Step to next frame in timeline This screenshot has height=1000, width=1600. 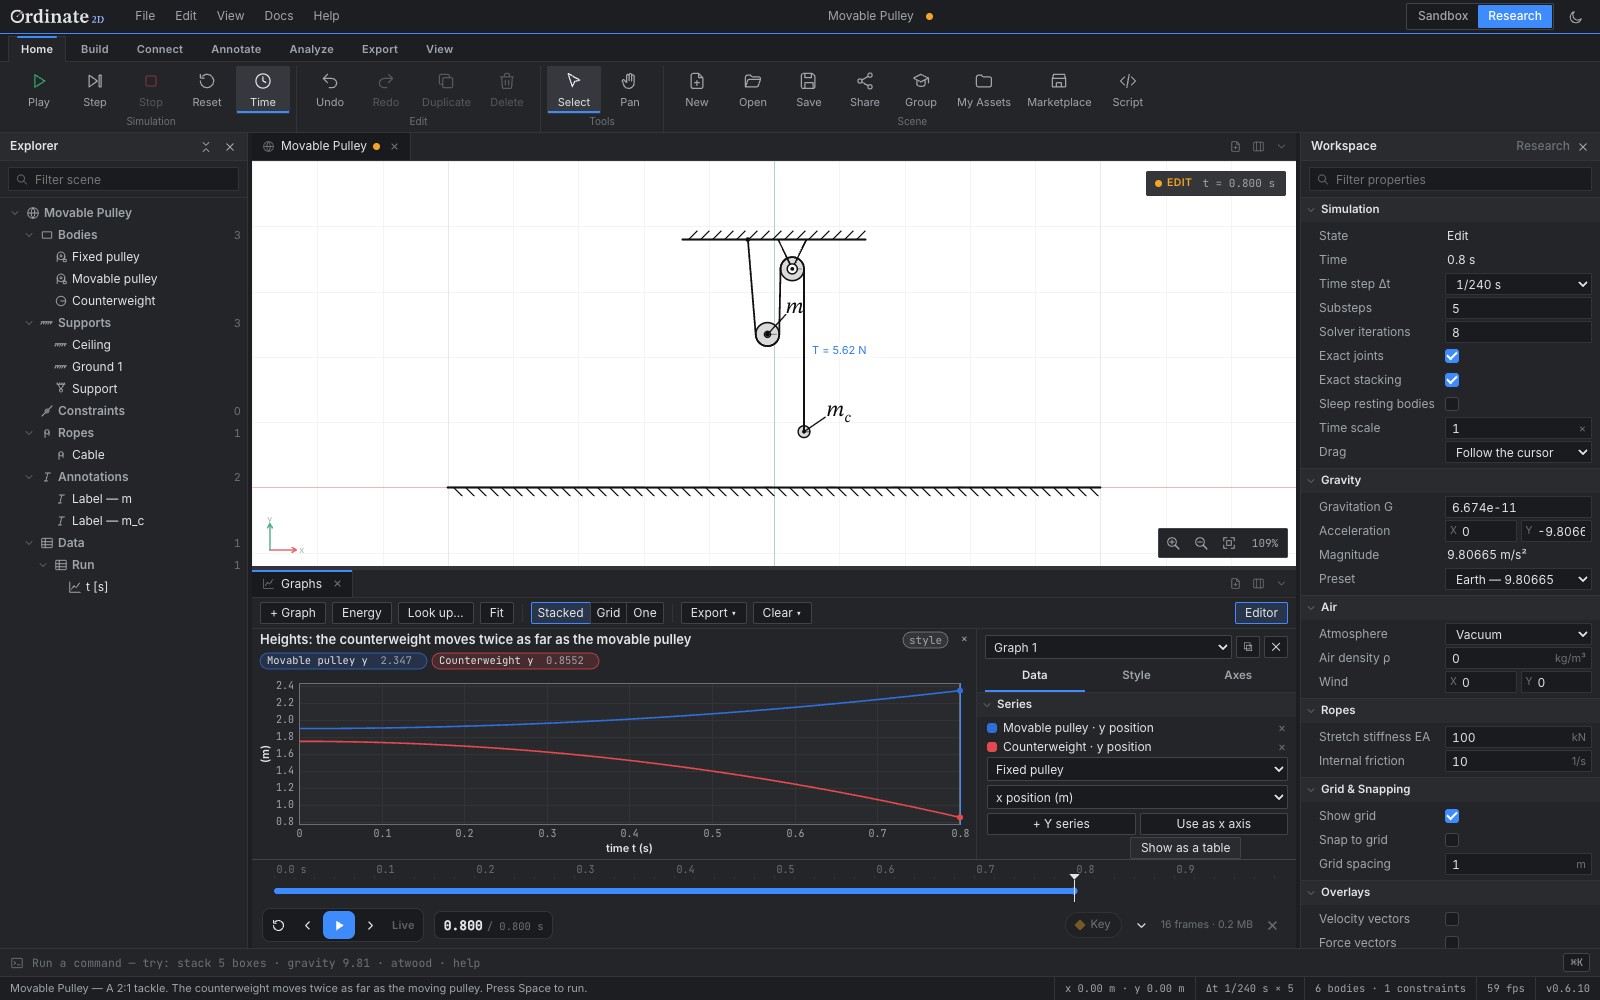click(370, 925)
